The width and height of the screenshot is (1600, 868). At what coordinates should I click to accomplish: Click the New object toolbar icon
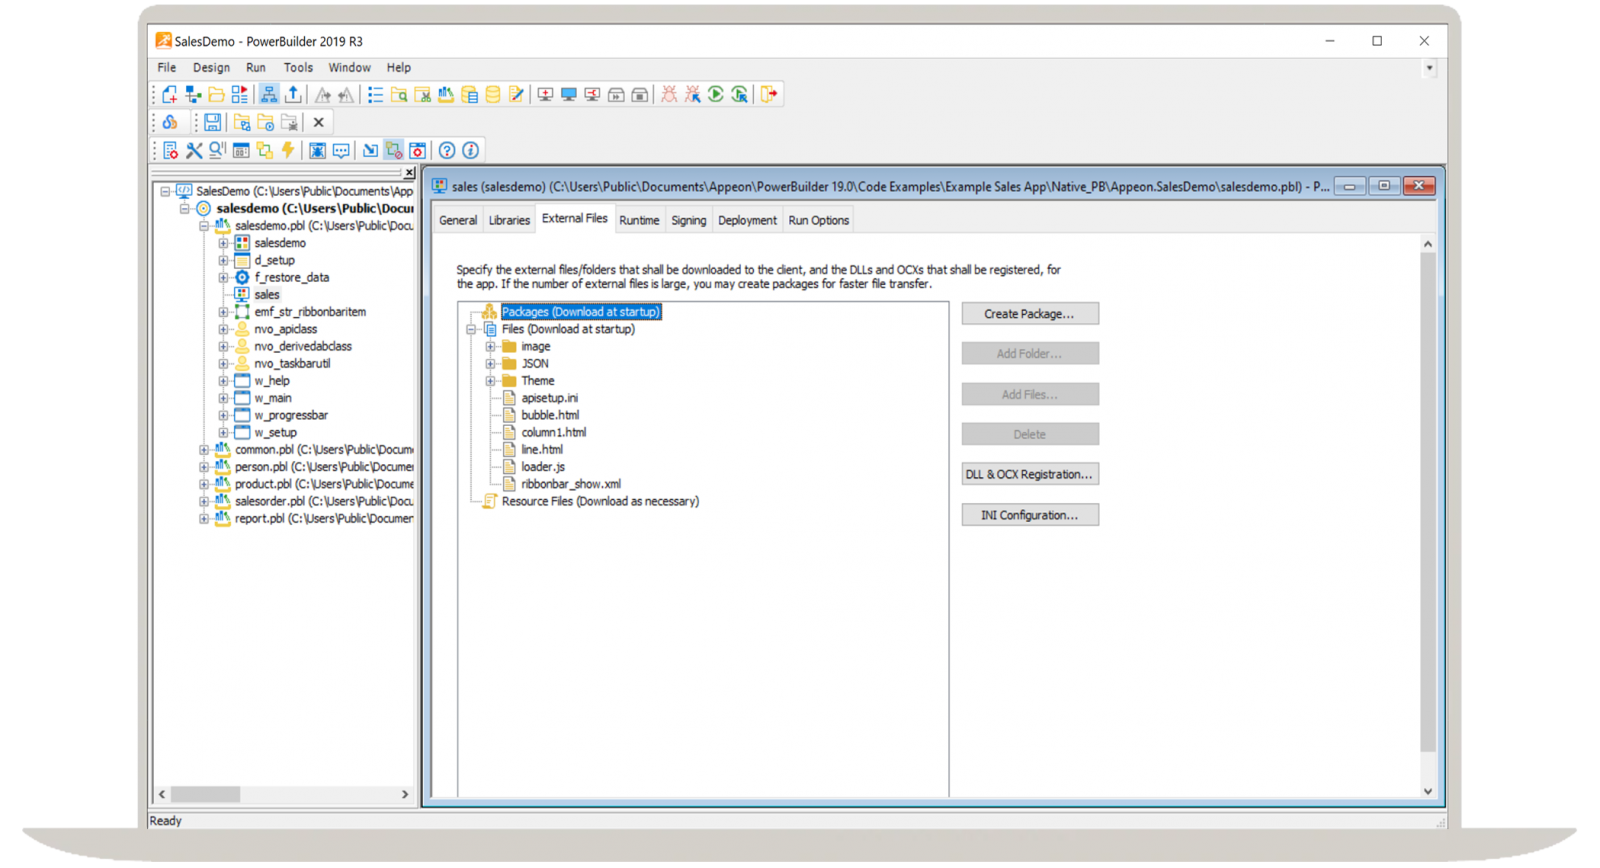pyautogui.click(x=169, y=95)
